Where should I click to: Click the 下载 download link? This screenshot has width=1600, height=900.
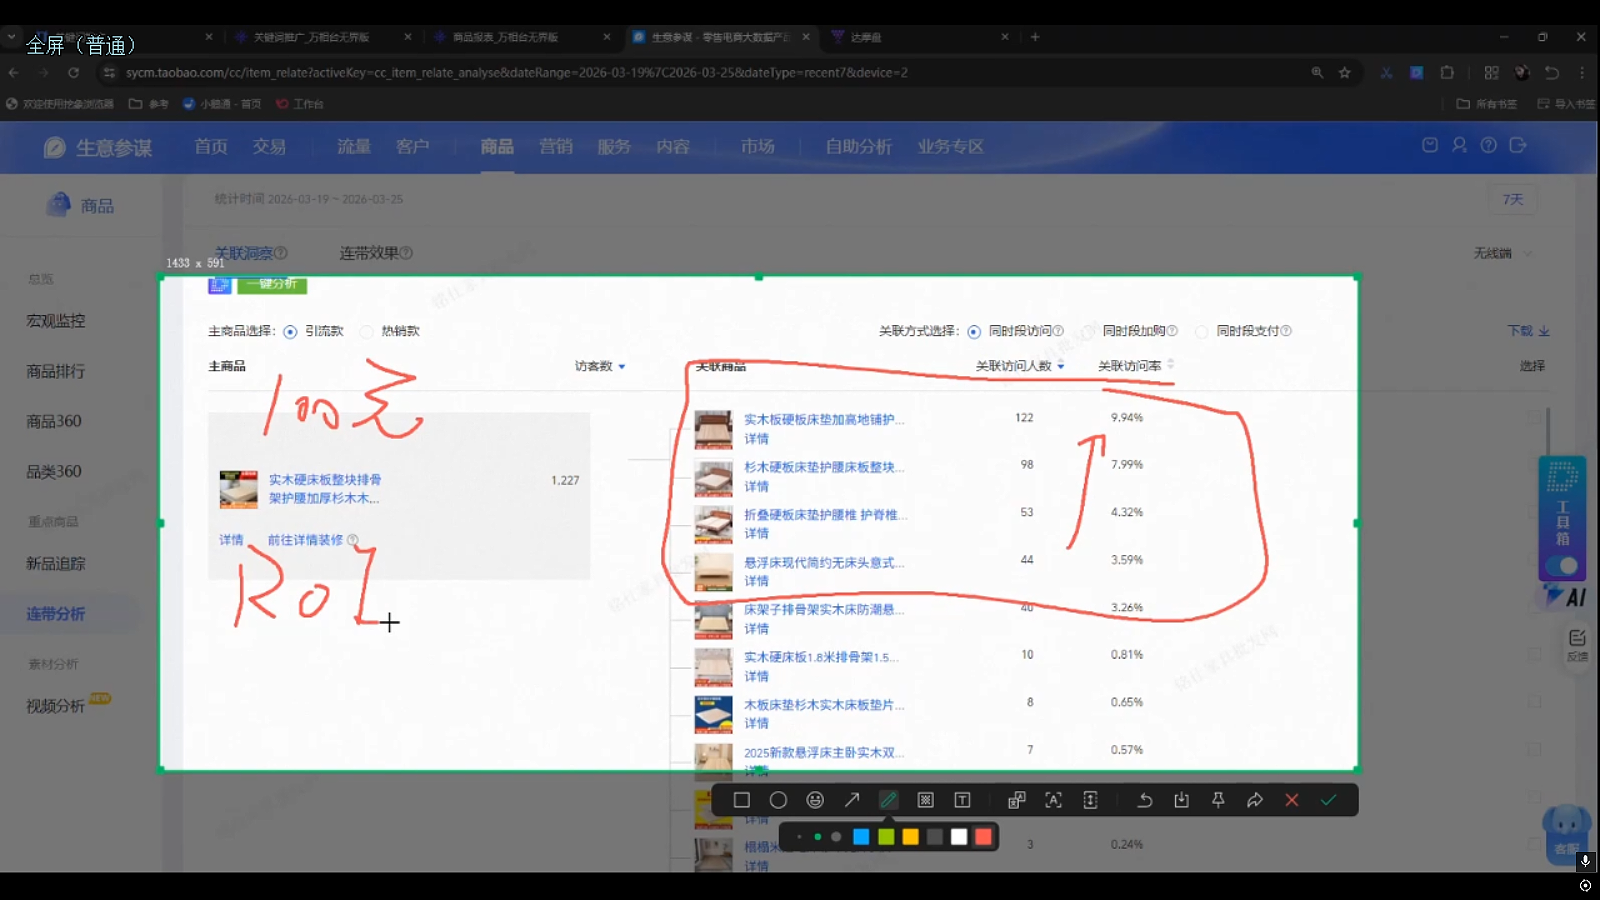(x=1528, y=331)
